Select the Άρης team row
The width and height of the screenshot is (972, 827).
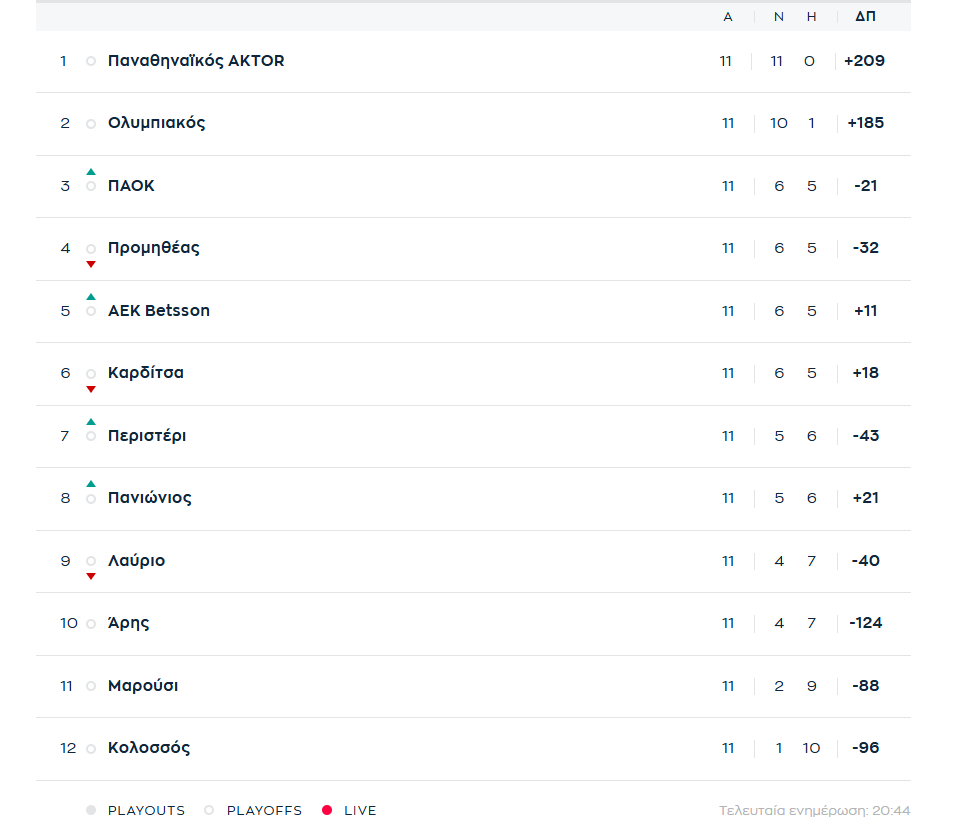point(473,624)
